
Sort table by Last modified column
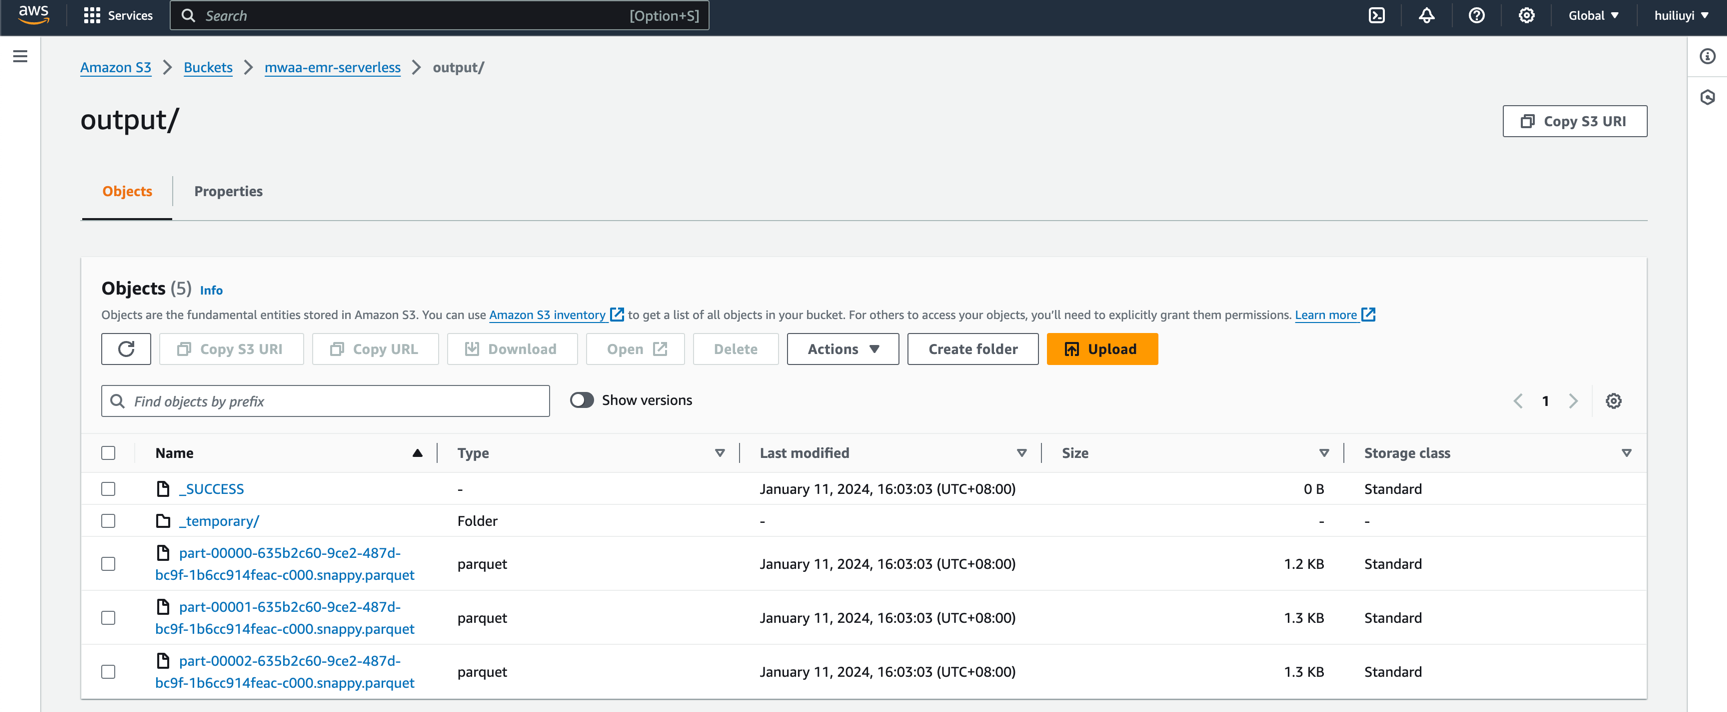point(804,453)
